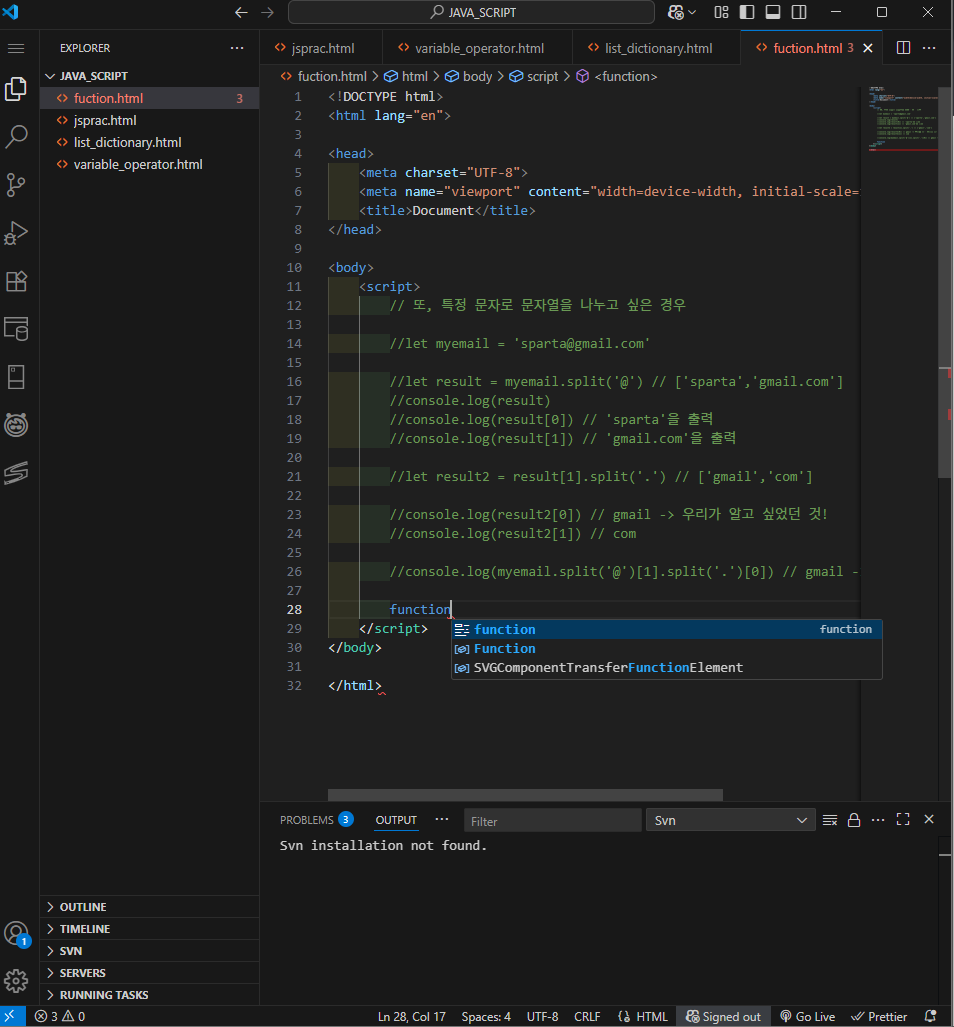Viewport: 954px width, 1027px height.
Task: Close the bottom panel
Action: tap(928, 819)
